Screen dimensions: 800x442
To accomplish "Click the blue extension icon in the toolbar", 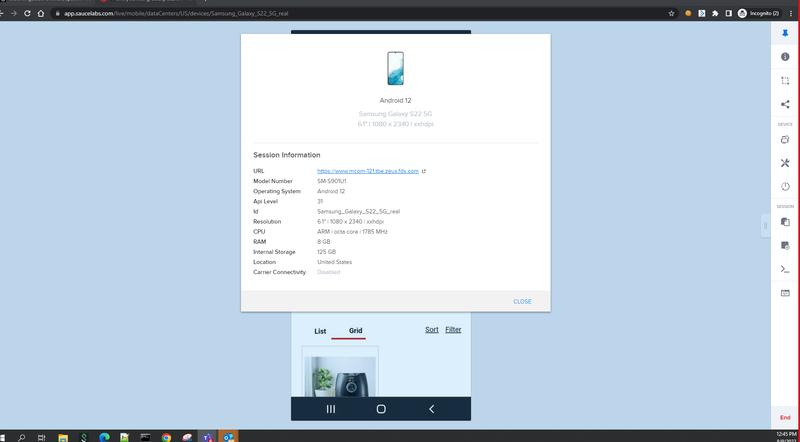I will (x=702, y=13).
